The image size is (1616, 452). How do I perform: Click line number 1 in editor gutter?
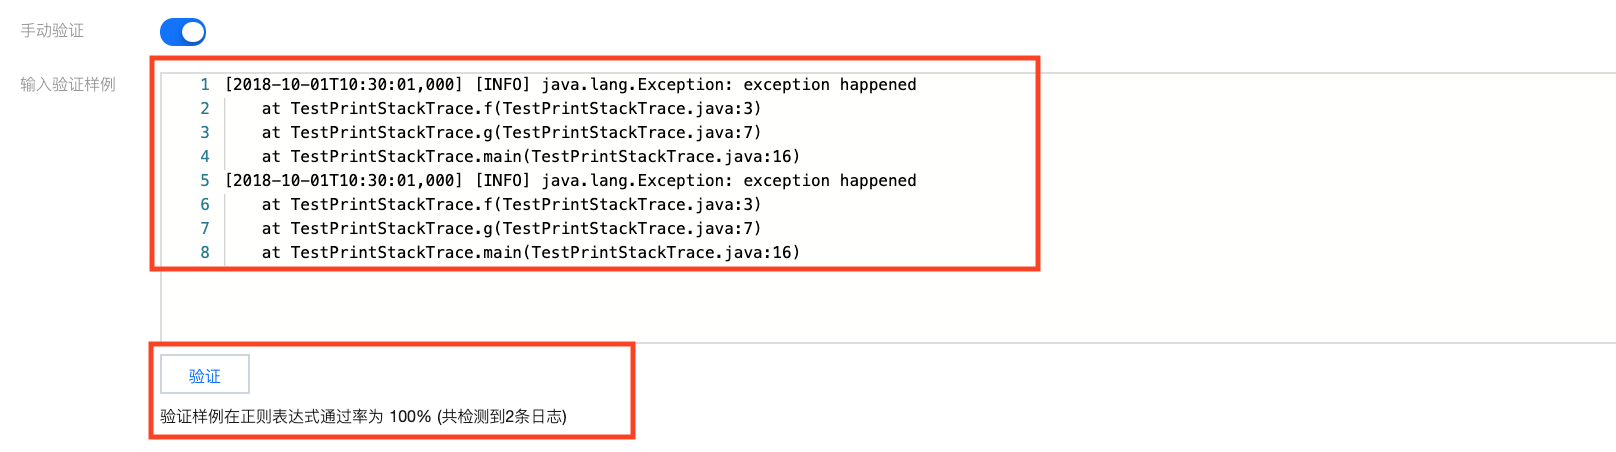point(204,85)
